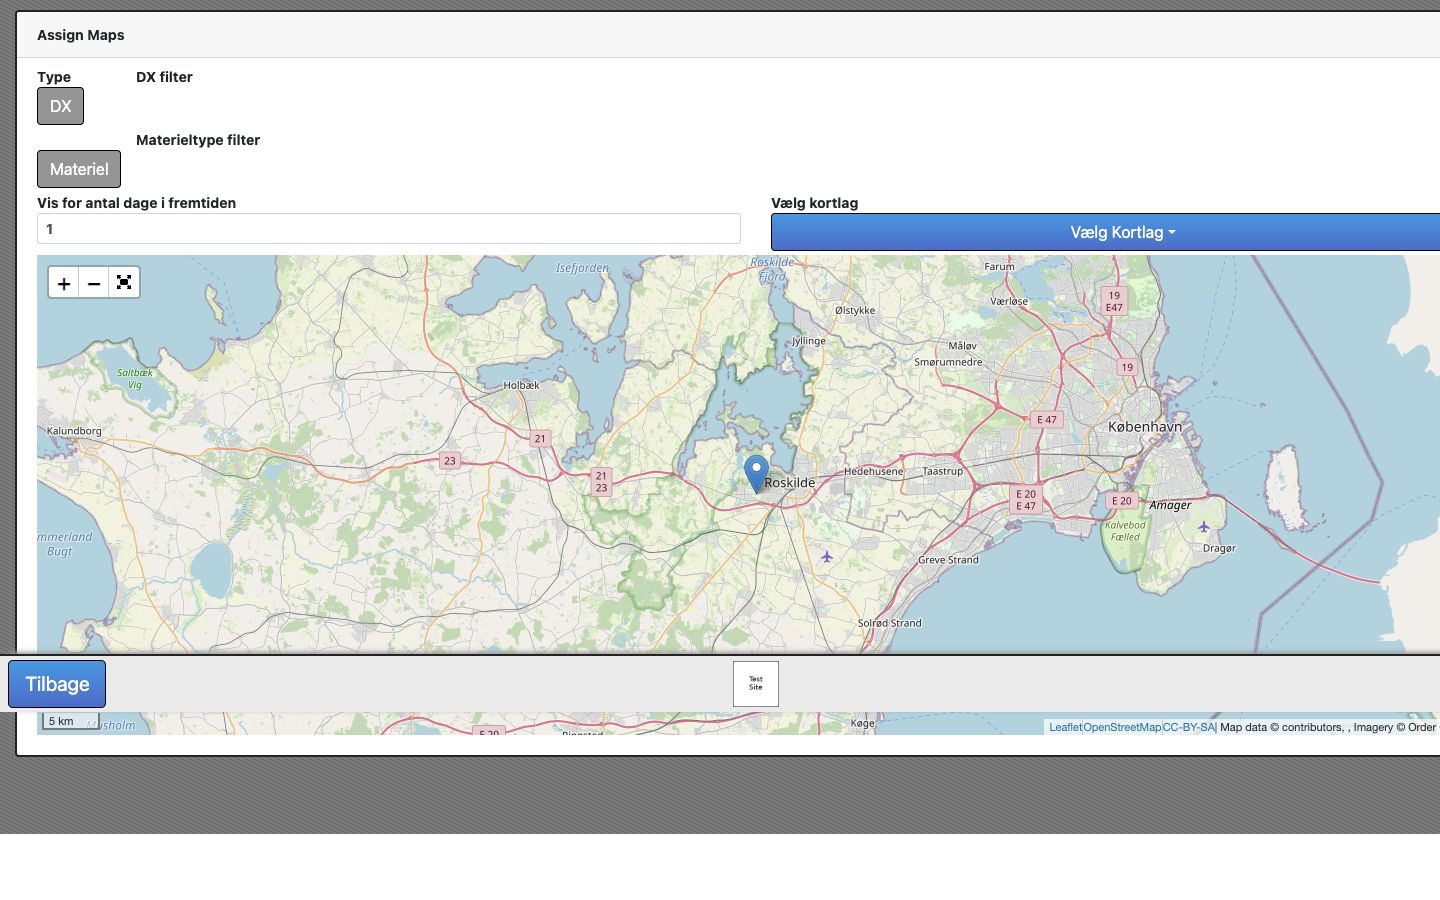Click the Isefjorden water label
This screenshot has width=1440, height=900.
[x=582, y=268]
